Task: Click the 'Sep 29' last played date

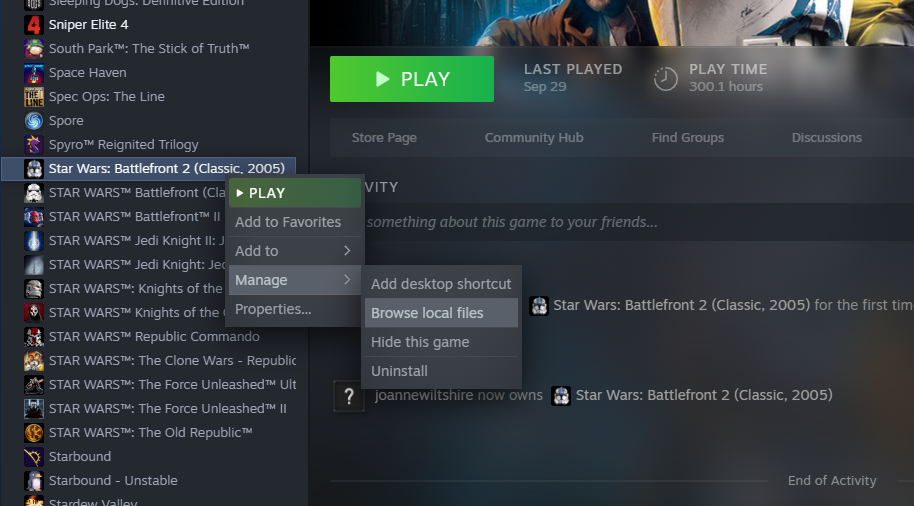Action: 544,87
